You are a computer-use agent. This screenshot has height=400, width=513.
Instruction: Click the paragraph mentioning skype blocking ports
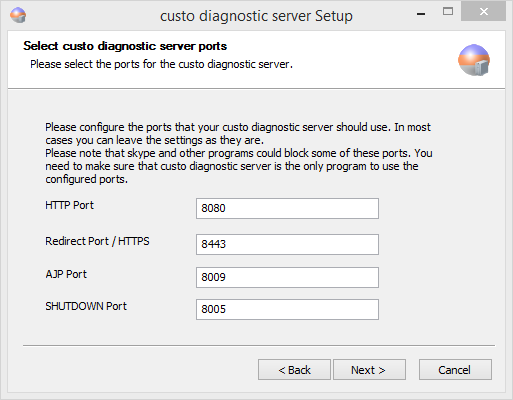click(x=239, y=166)
